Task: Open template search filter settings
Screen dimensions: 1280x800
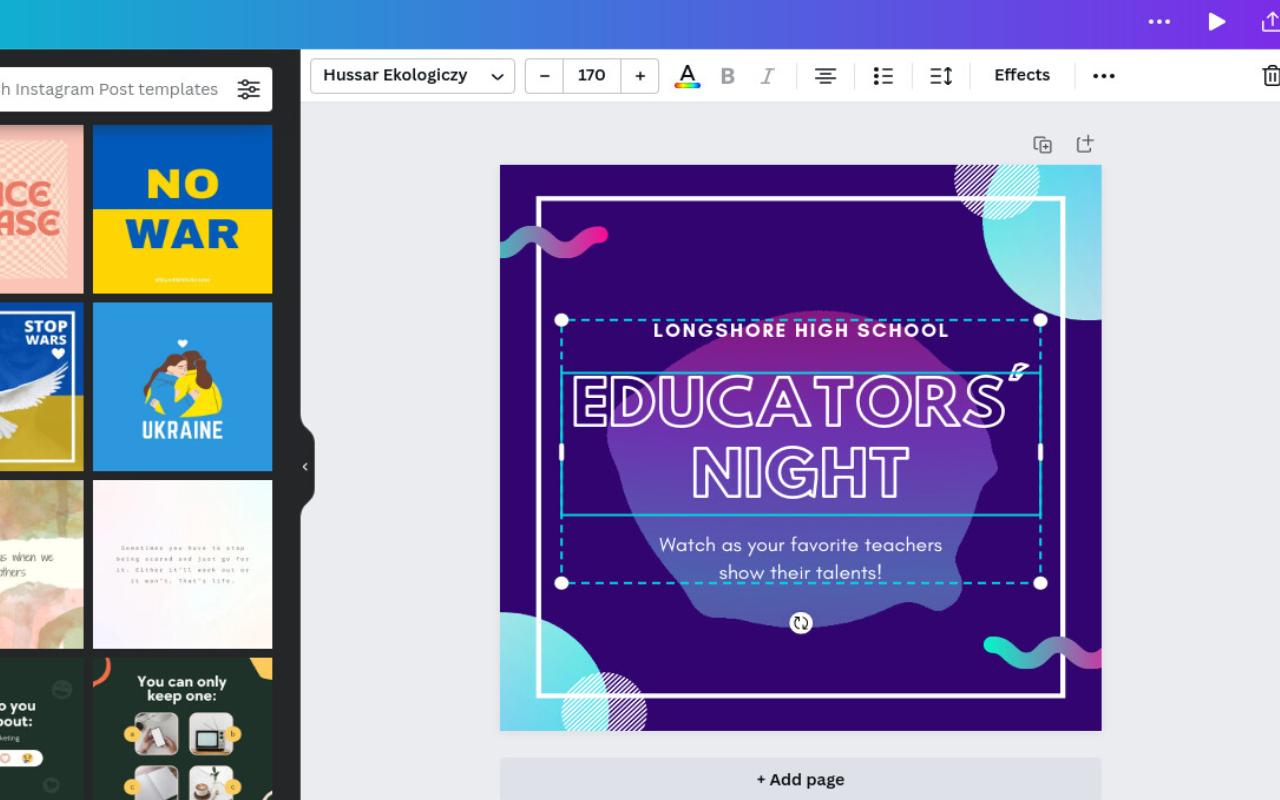Action: [x=248, y=89]
